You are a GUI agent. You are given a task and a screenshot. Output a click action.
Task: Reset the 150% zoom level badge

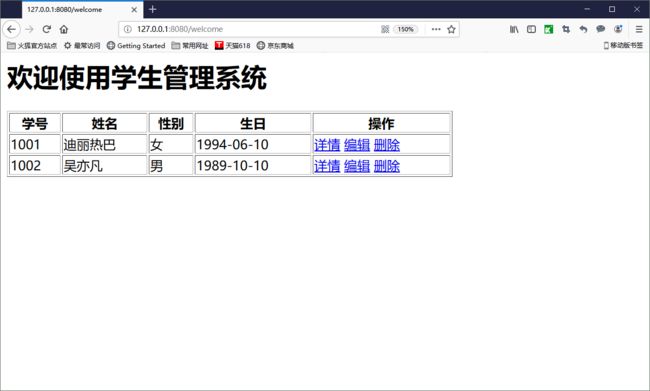(x=405, y=29)
